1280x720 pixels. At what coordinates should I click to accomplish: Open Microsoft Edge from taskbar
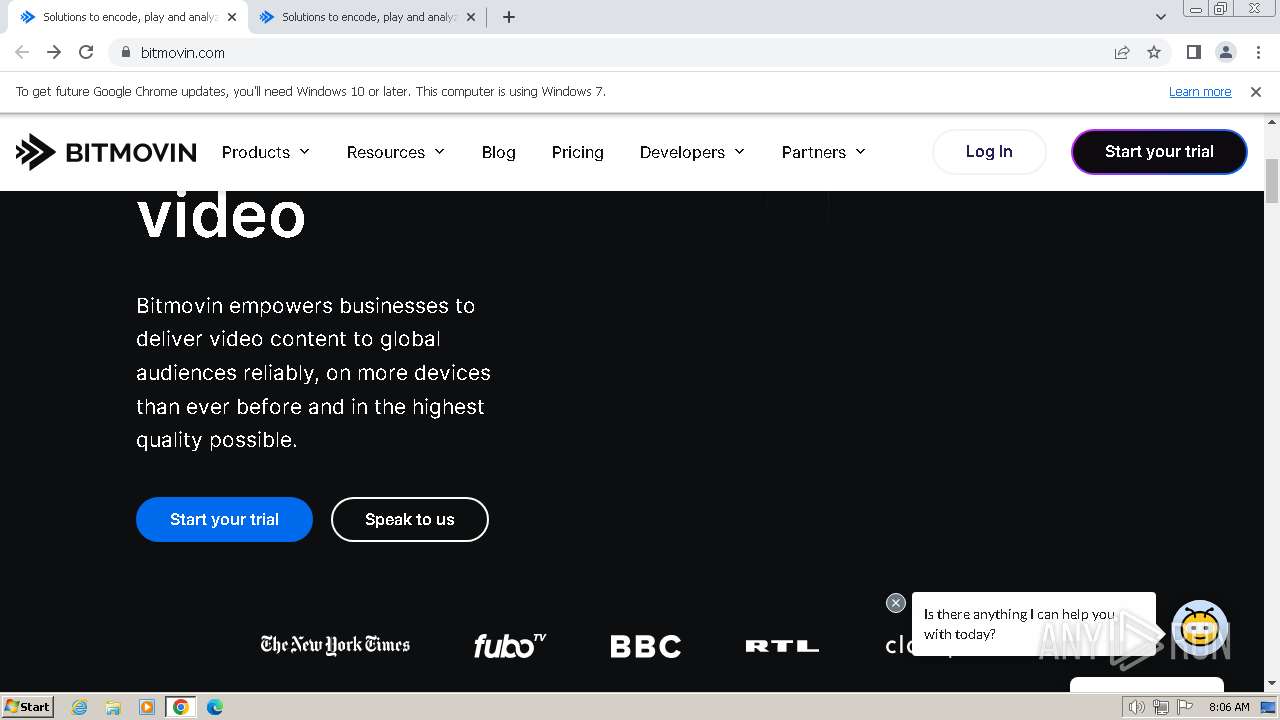point(215,707)
